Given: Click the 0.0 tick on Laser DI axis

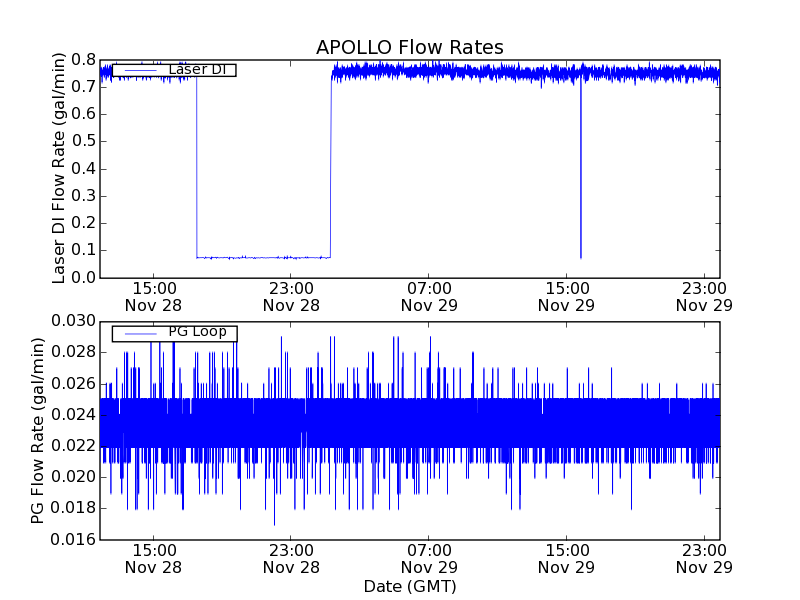Looking at the screenshot, I should click(84, 278).
